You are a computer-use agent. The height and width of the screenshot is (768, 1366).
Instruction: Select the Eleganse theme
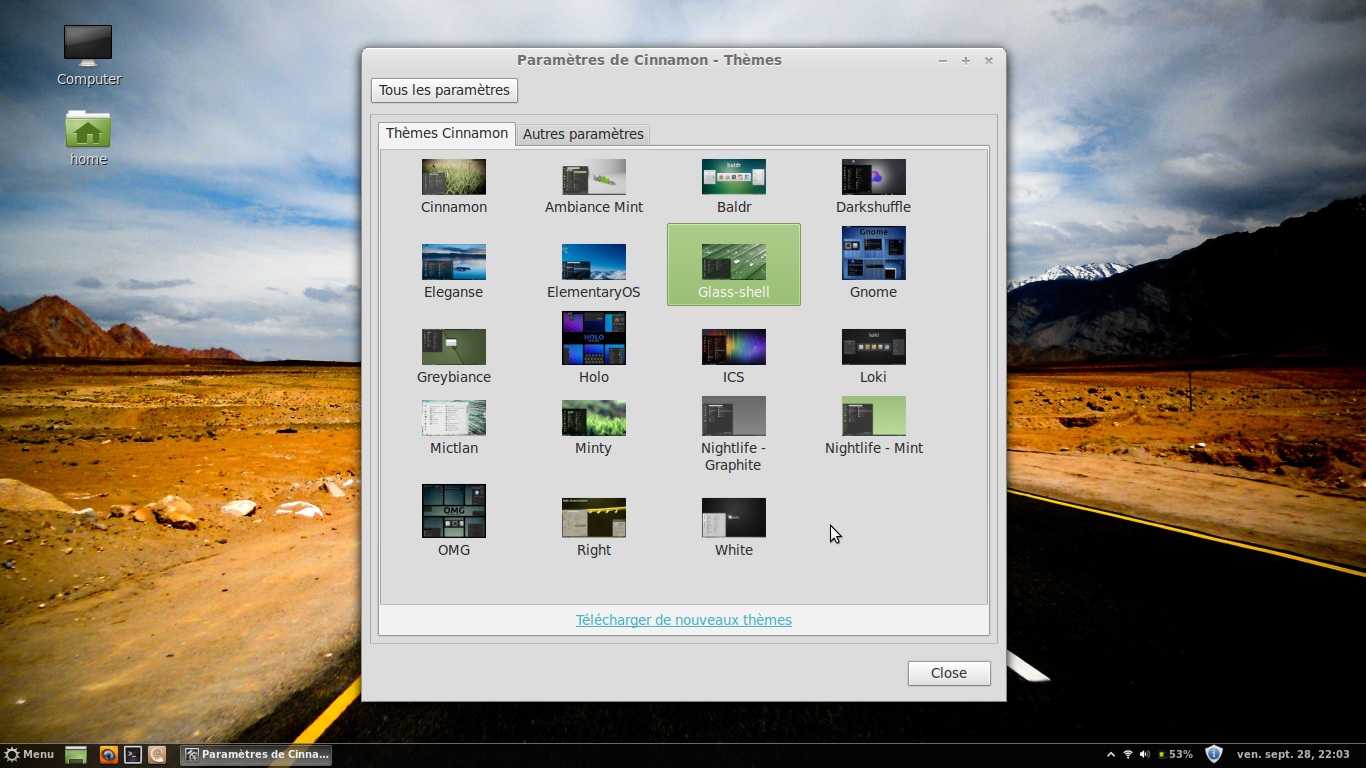pos(454,272)
